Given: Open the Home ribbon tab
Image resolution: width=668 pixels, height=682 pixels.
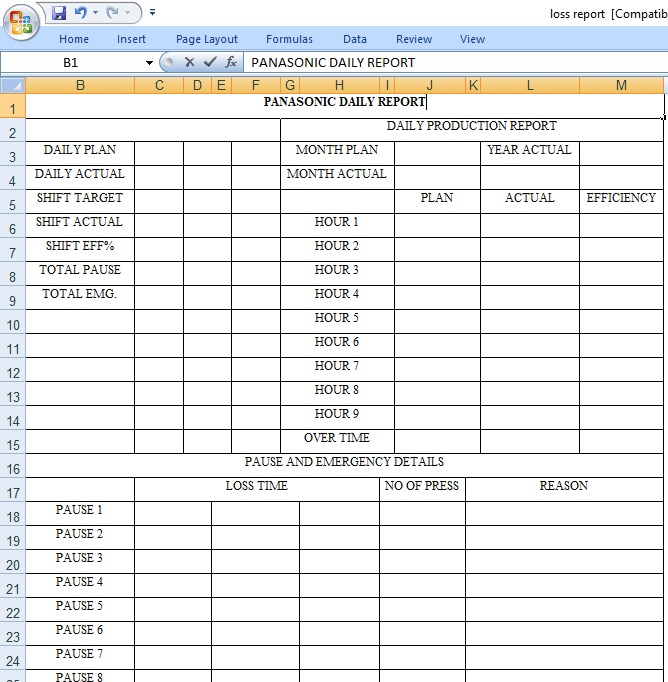Looking at the screenshot, I should [74, 39].
